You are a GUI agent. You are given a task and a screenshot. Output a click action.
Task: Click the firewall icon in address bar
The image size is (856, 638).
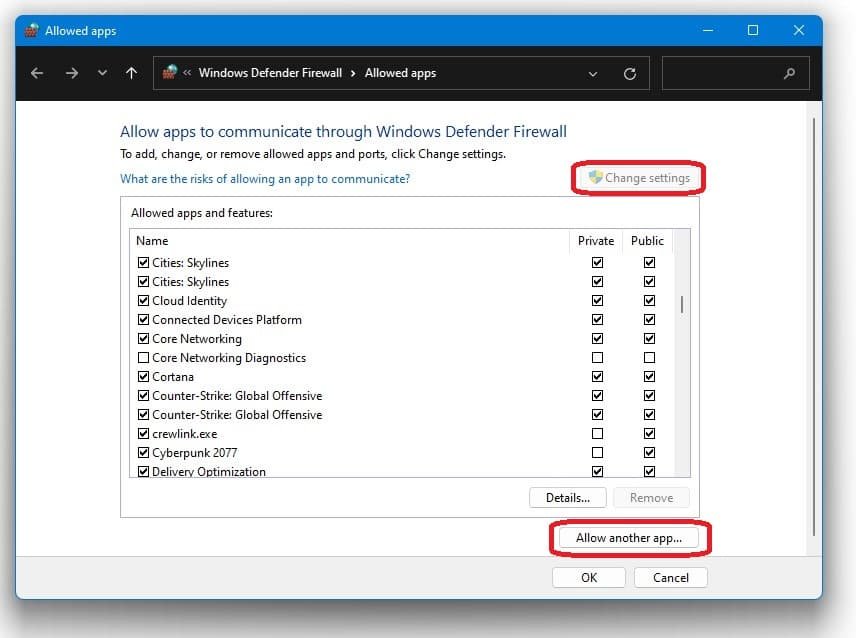tap(170, 72)
